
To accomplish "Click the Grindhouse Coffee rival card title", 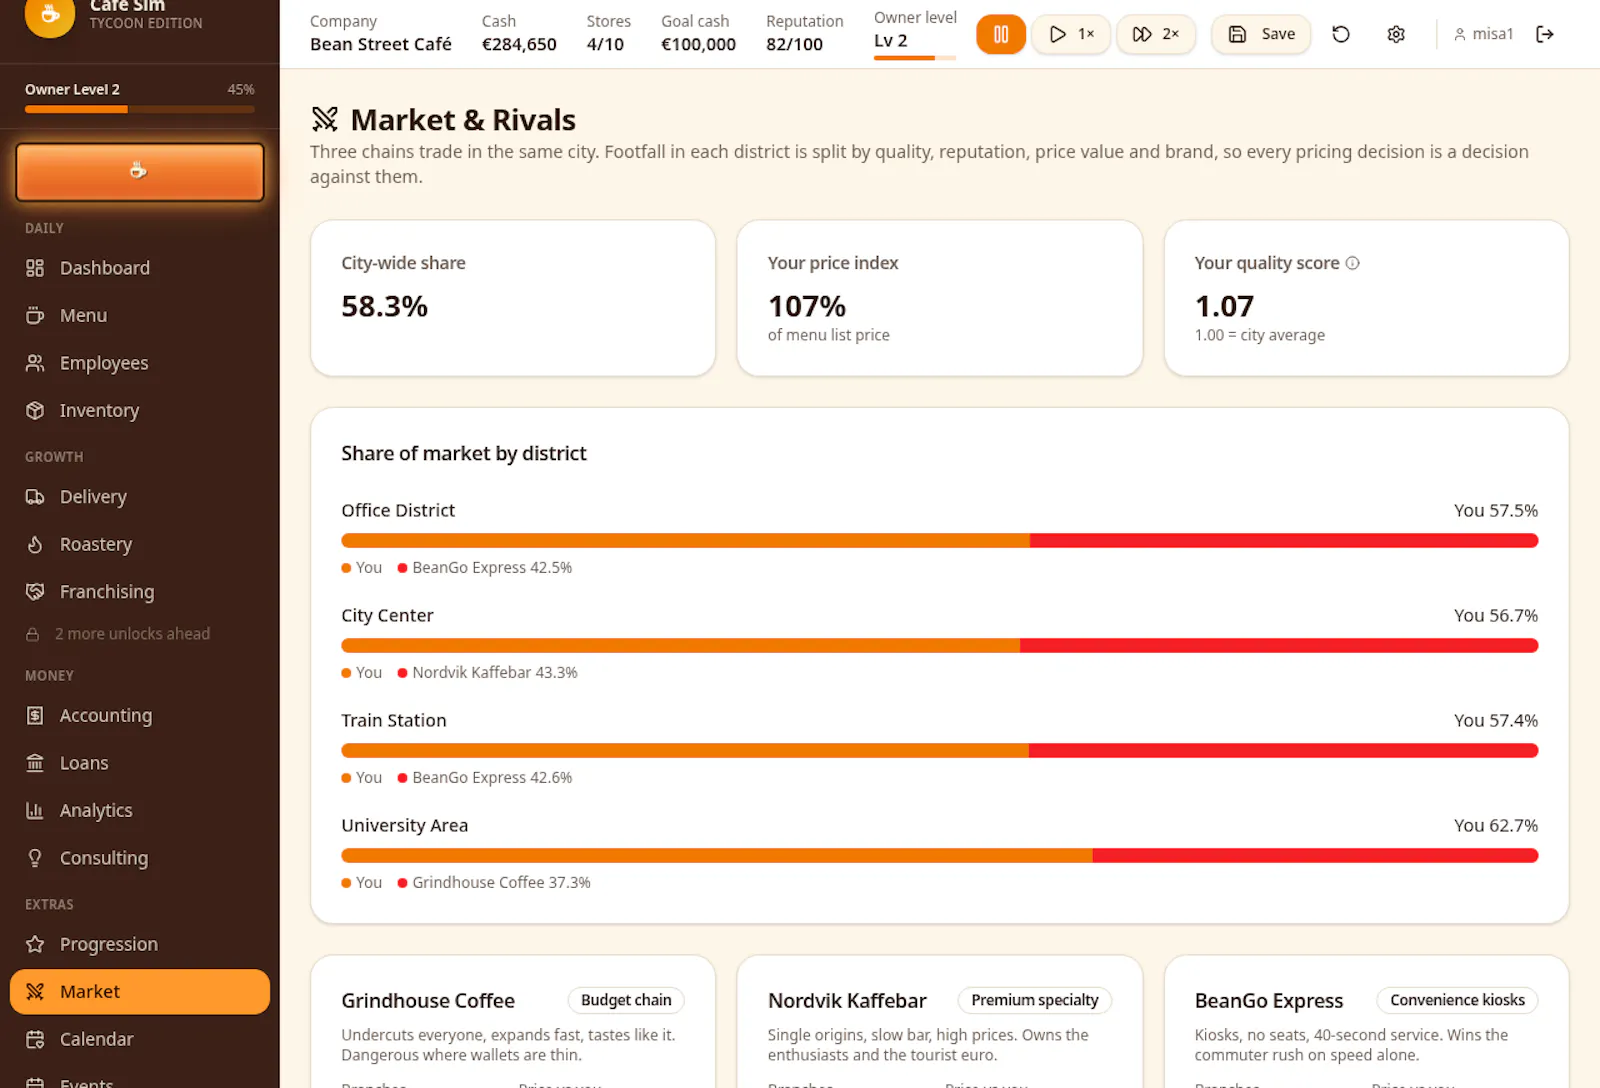I will tap(428, 1001).
